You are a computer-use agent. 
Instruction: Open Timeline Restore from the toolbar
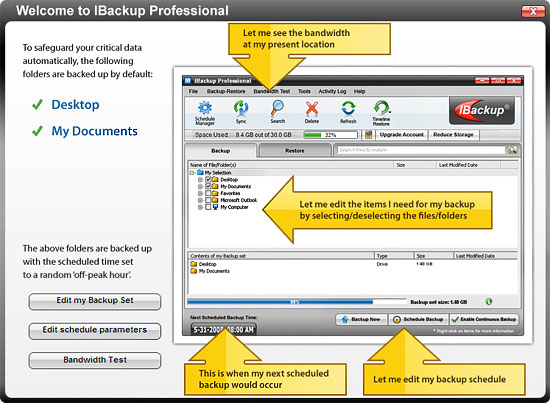[381, 113]
